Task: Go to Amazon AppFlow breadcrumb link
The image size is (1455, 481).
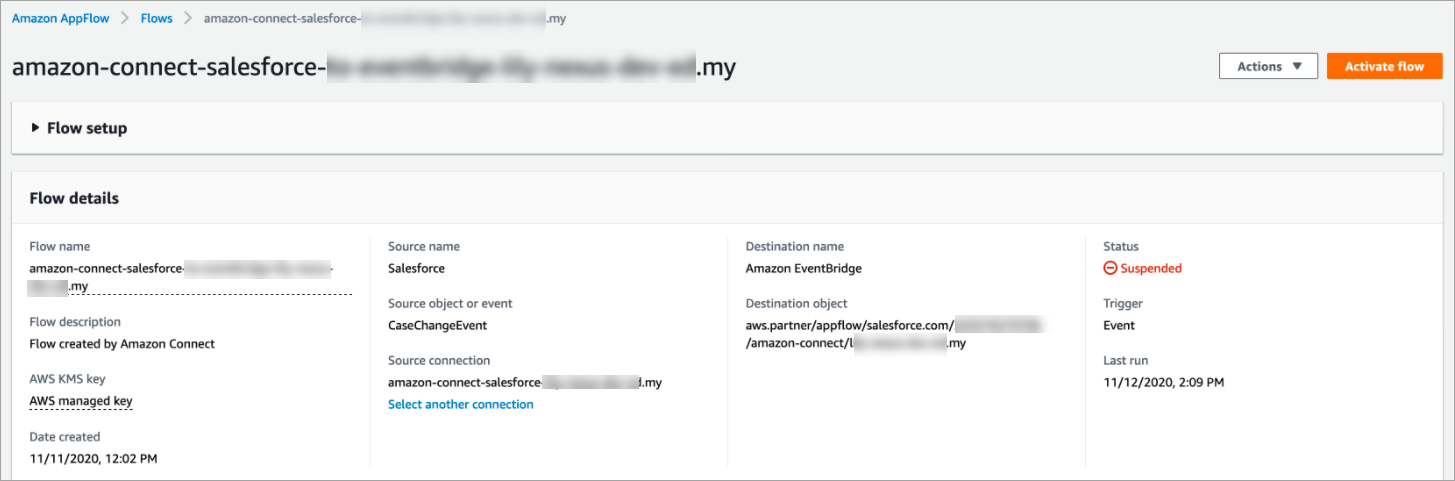Action: 62,18
